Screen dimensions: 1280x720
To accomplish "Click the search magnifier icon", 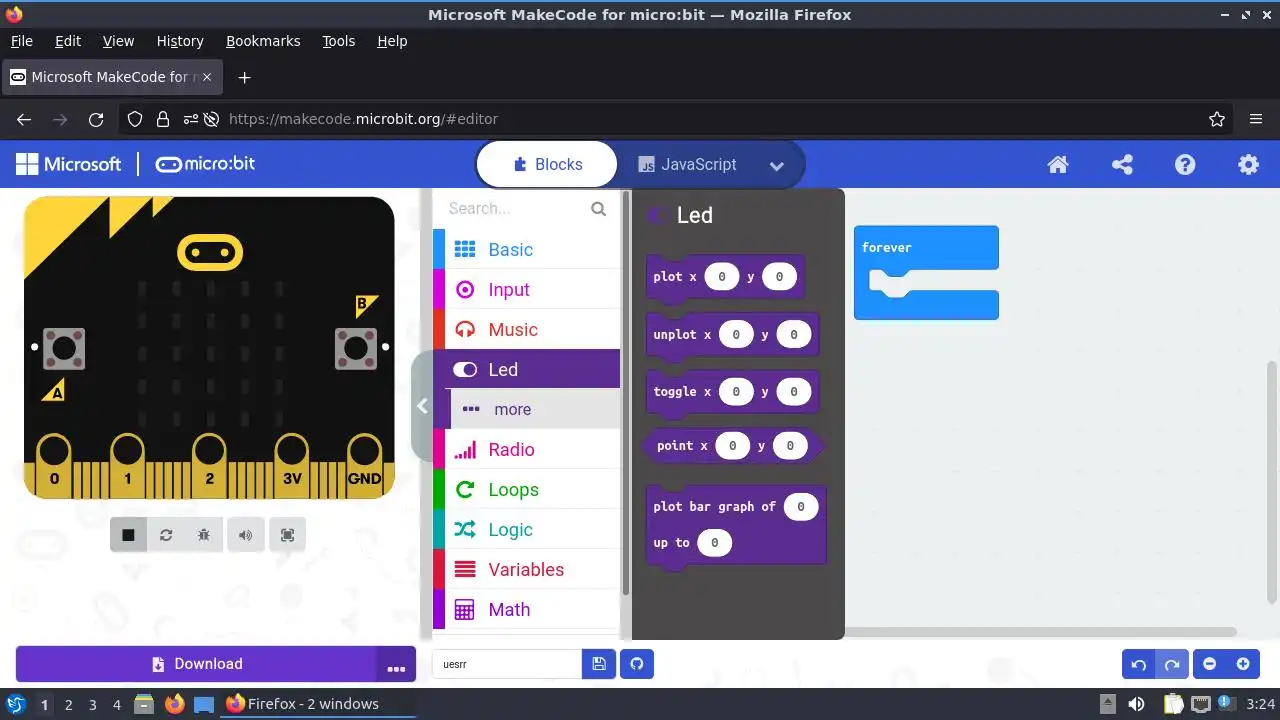I will [x=598, y=208].
